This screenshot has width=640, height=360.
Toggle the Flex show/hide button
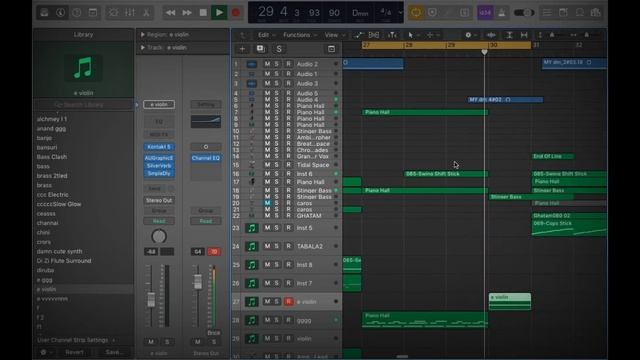[373, 35]
